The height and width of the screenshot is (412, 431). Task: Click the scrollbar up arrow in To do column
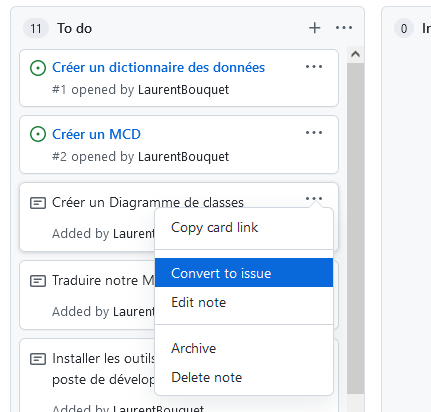click(355, 54)
